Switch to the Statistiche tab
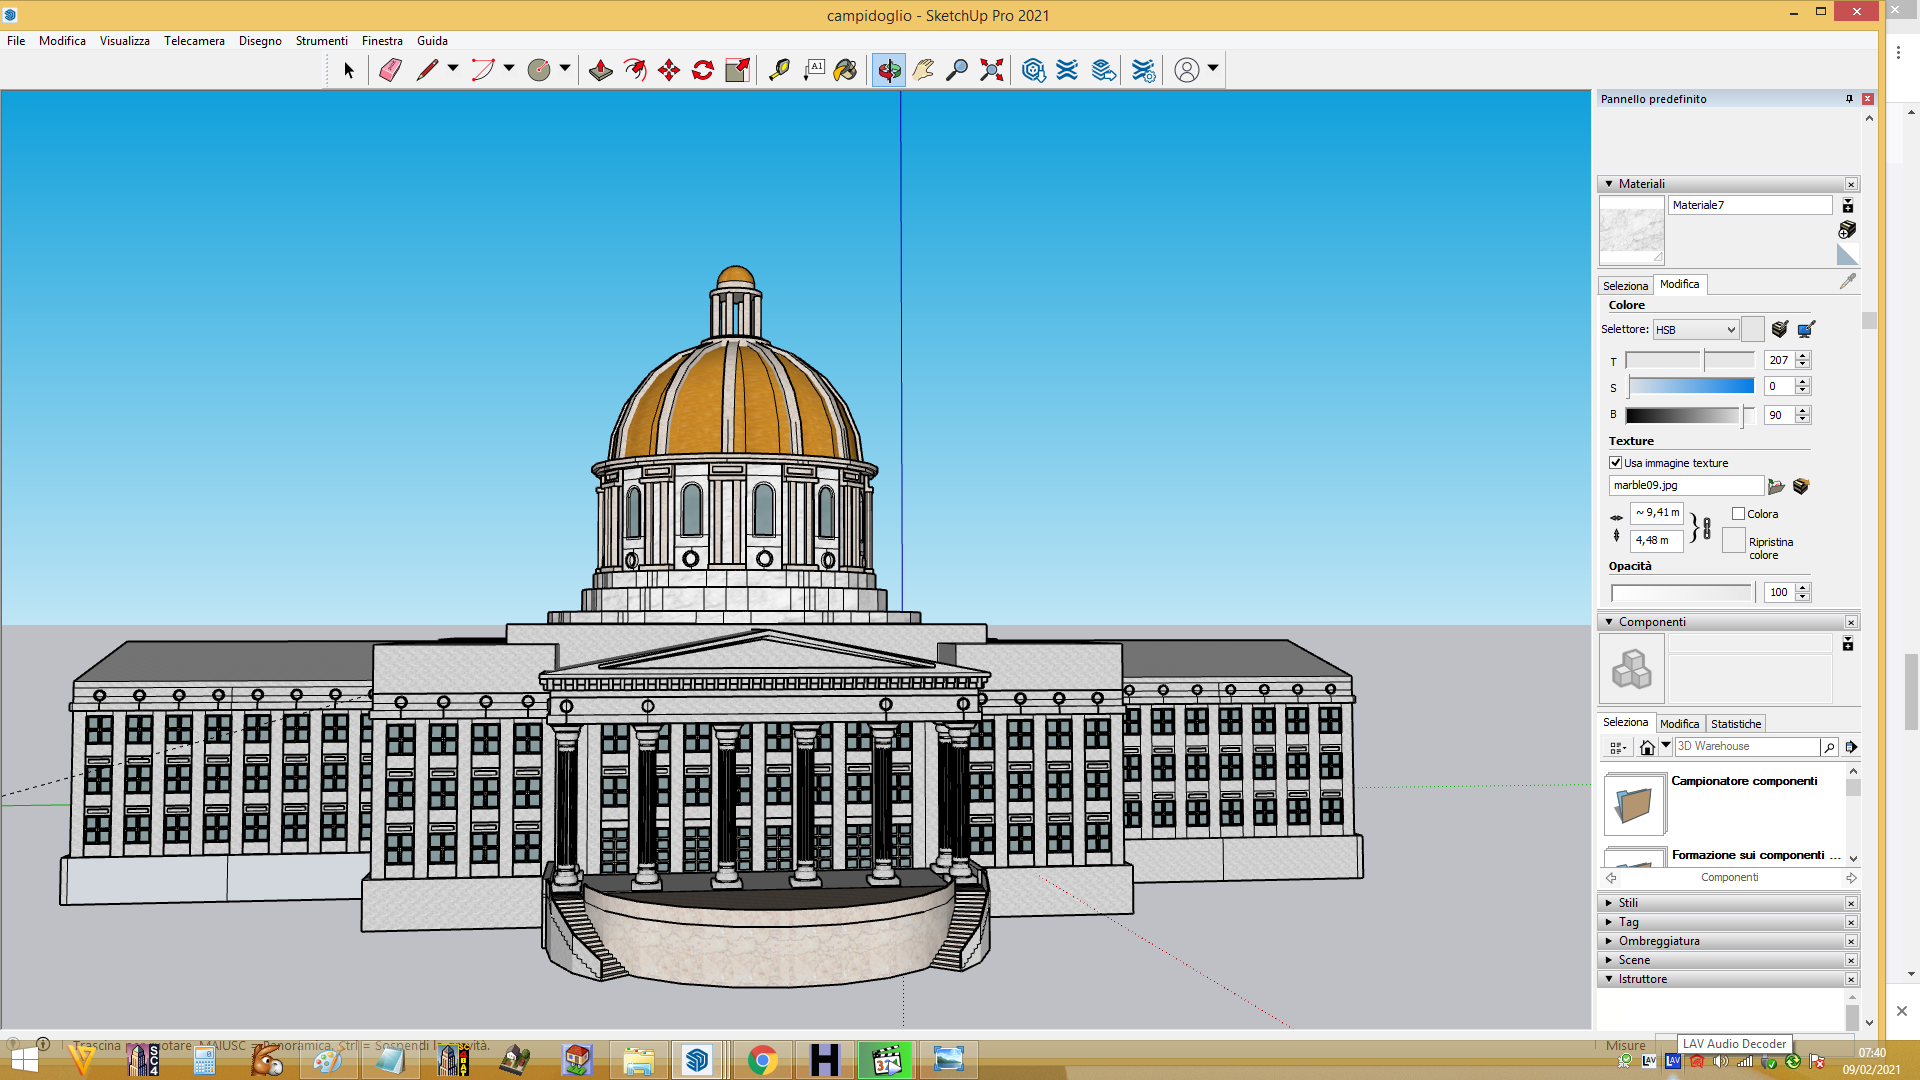The height and width of the screenshot is (1080, 1920). [x=1736, y=724]
